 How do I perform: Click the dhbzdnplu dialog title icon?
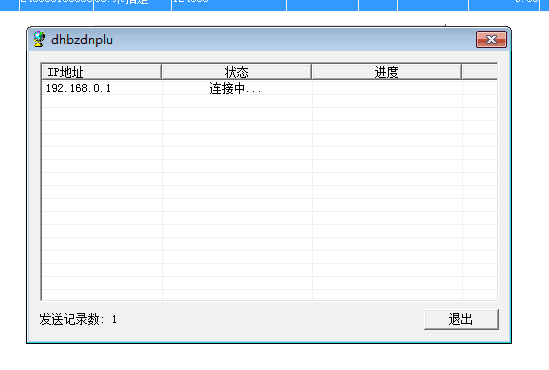click(x=39, y=39)
